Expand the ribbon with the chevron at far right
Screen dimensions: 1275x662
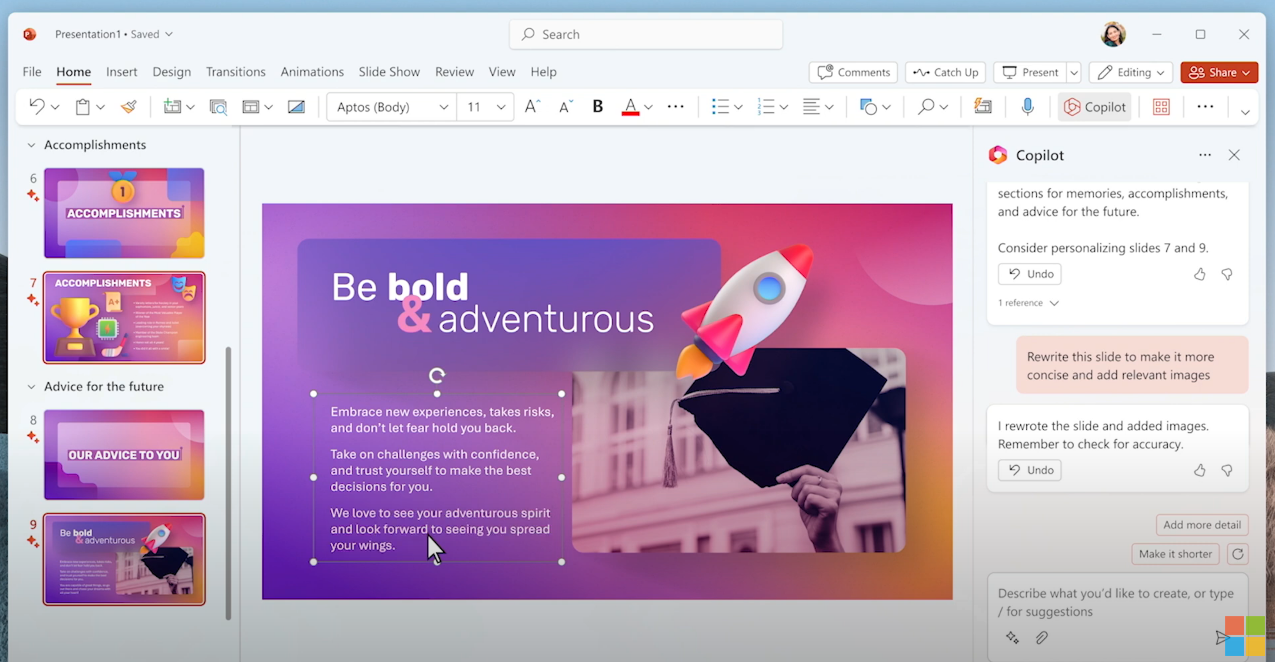tap(1245, 111)
